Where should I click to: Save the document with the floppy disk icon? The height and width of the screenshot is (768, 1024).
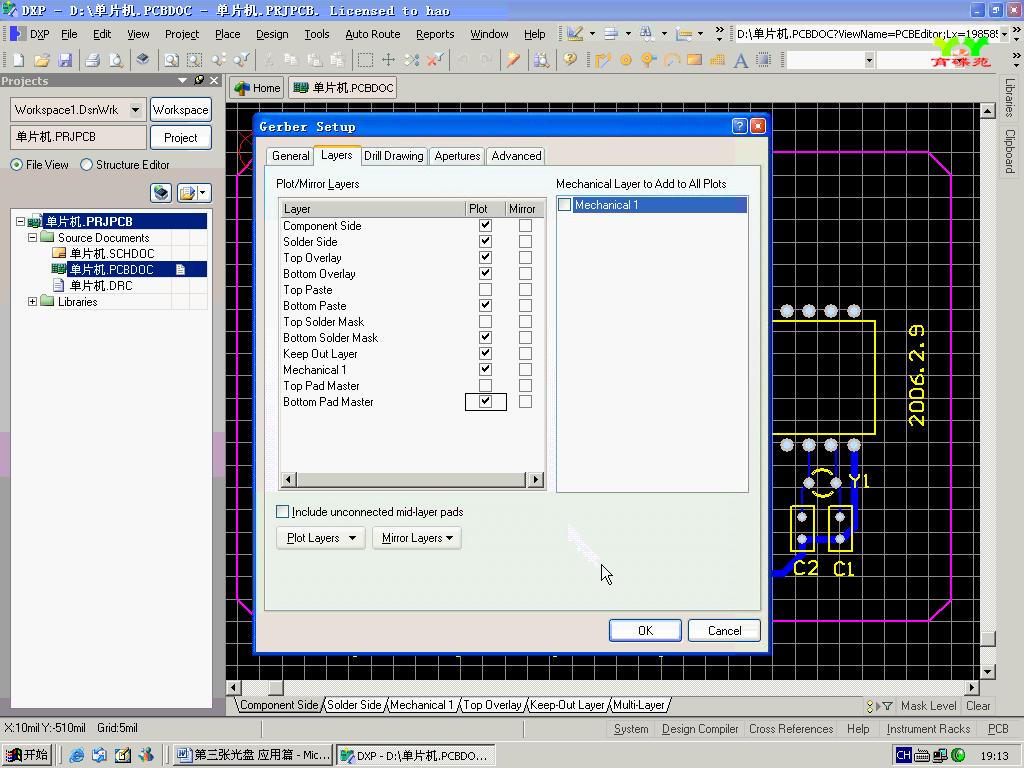[x=65, y=61]
